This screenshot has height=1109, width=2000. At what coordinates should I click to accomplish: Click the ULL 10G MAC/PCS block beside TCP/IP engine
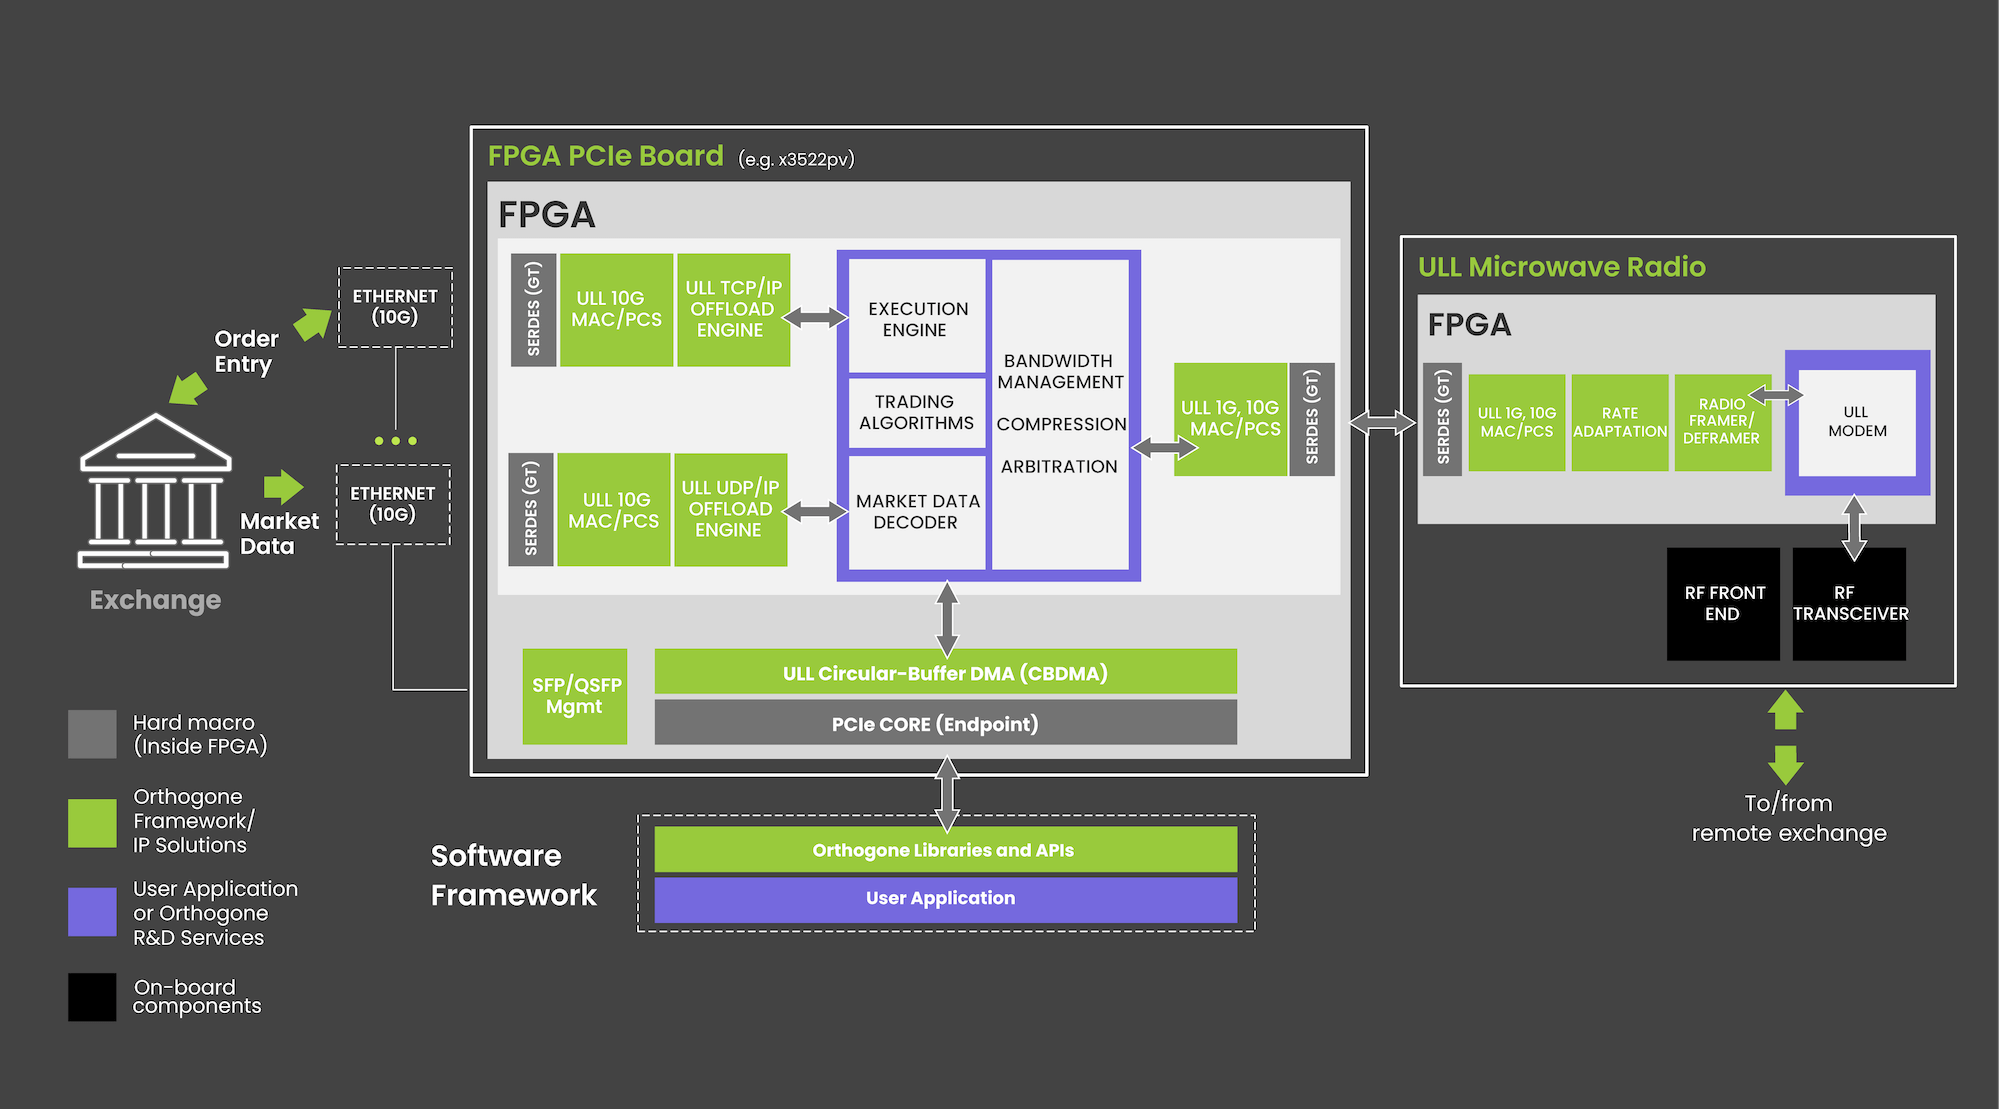click(616, 309)
